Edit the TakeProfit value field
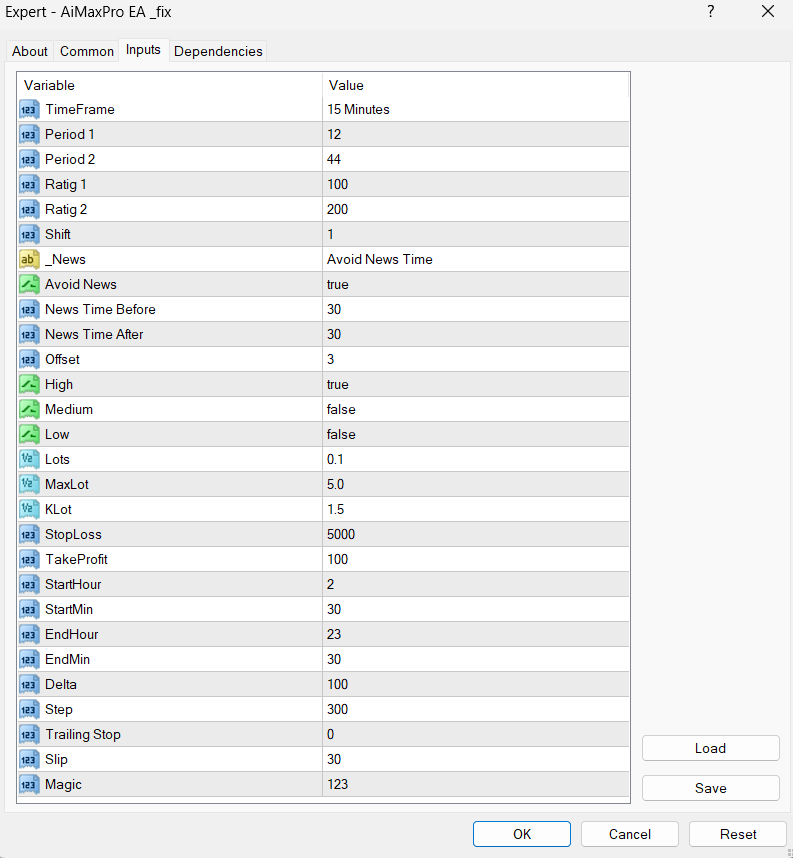Screen dimensions: 793x858 point(476,559)
